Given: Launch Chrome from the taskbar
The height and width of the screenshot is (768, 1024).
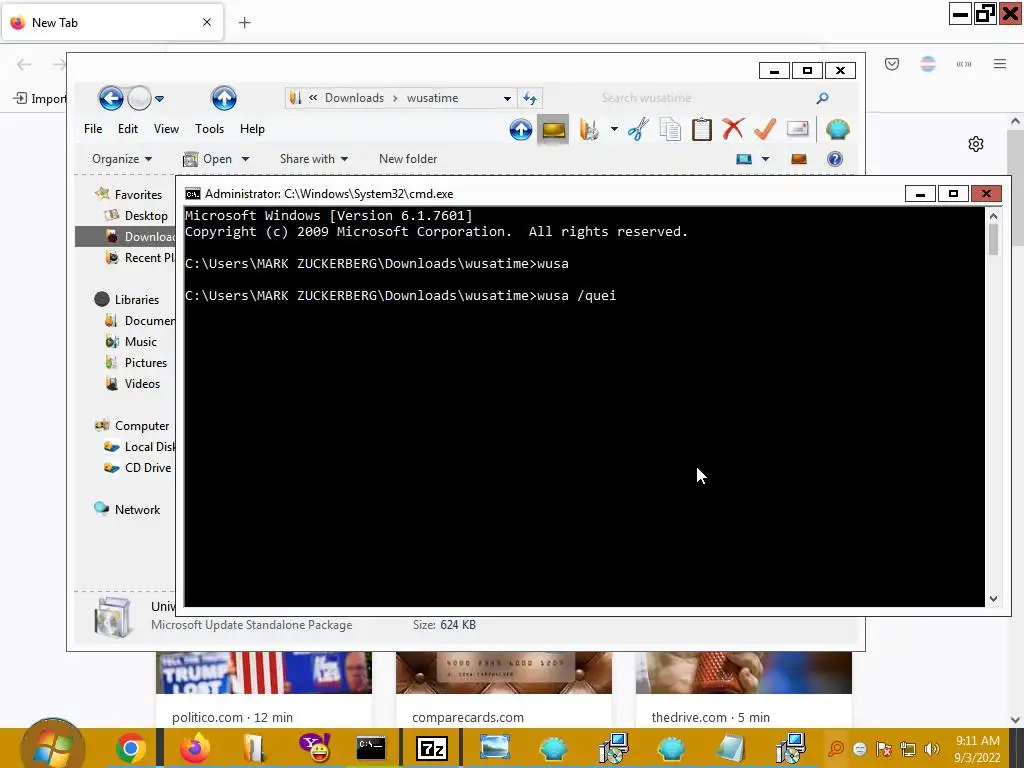Looking at the screenshot, I should tap(131, 748).
